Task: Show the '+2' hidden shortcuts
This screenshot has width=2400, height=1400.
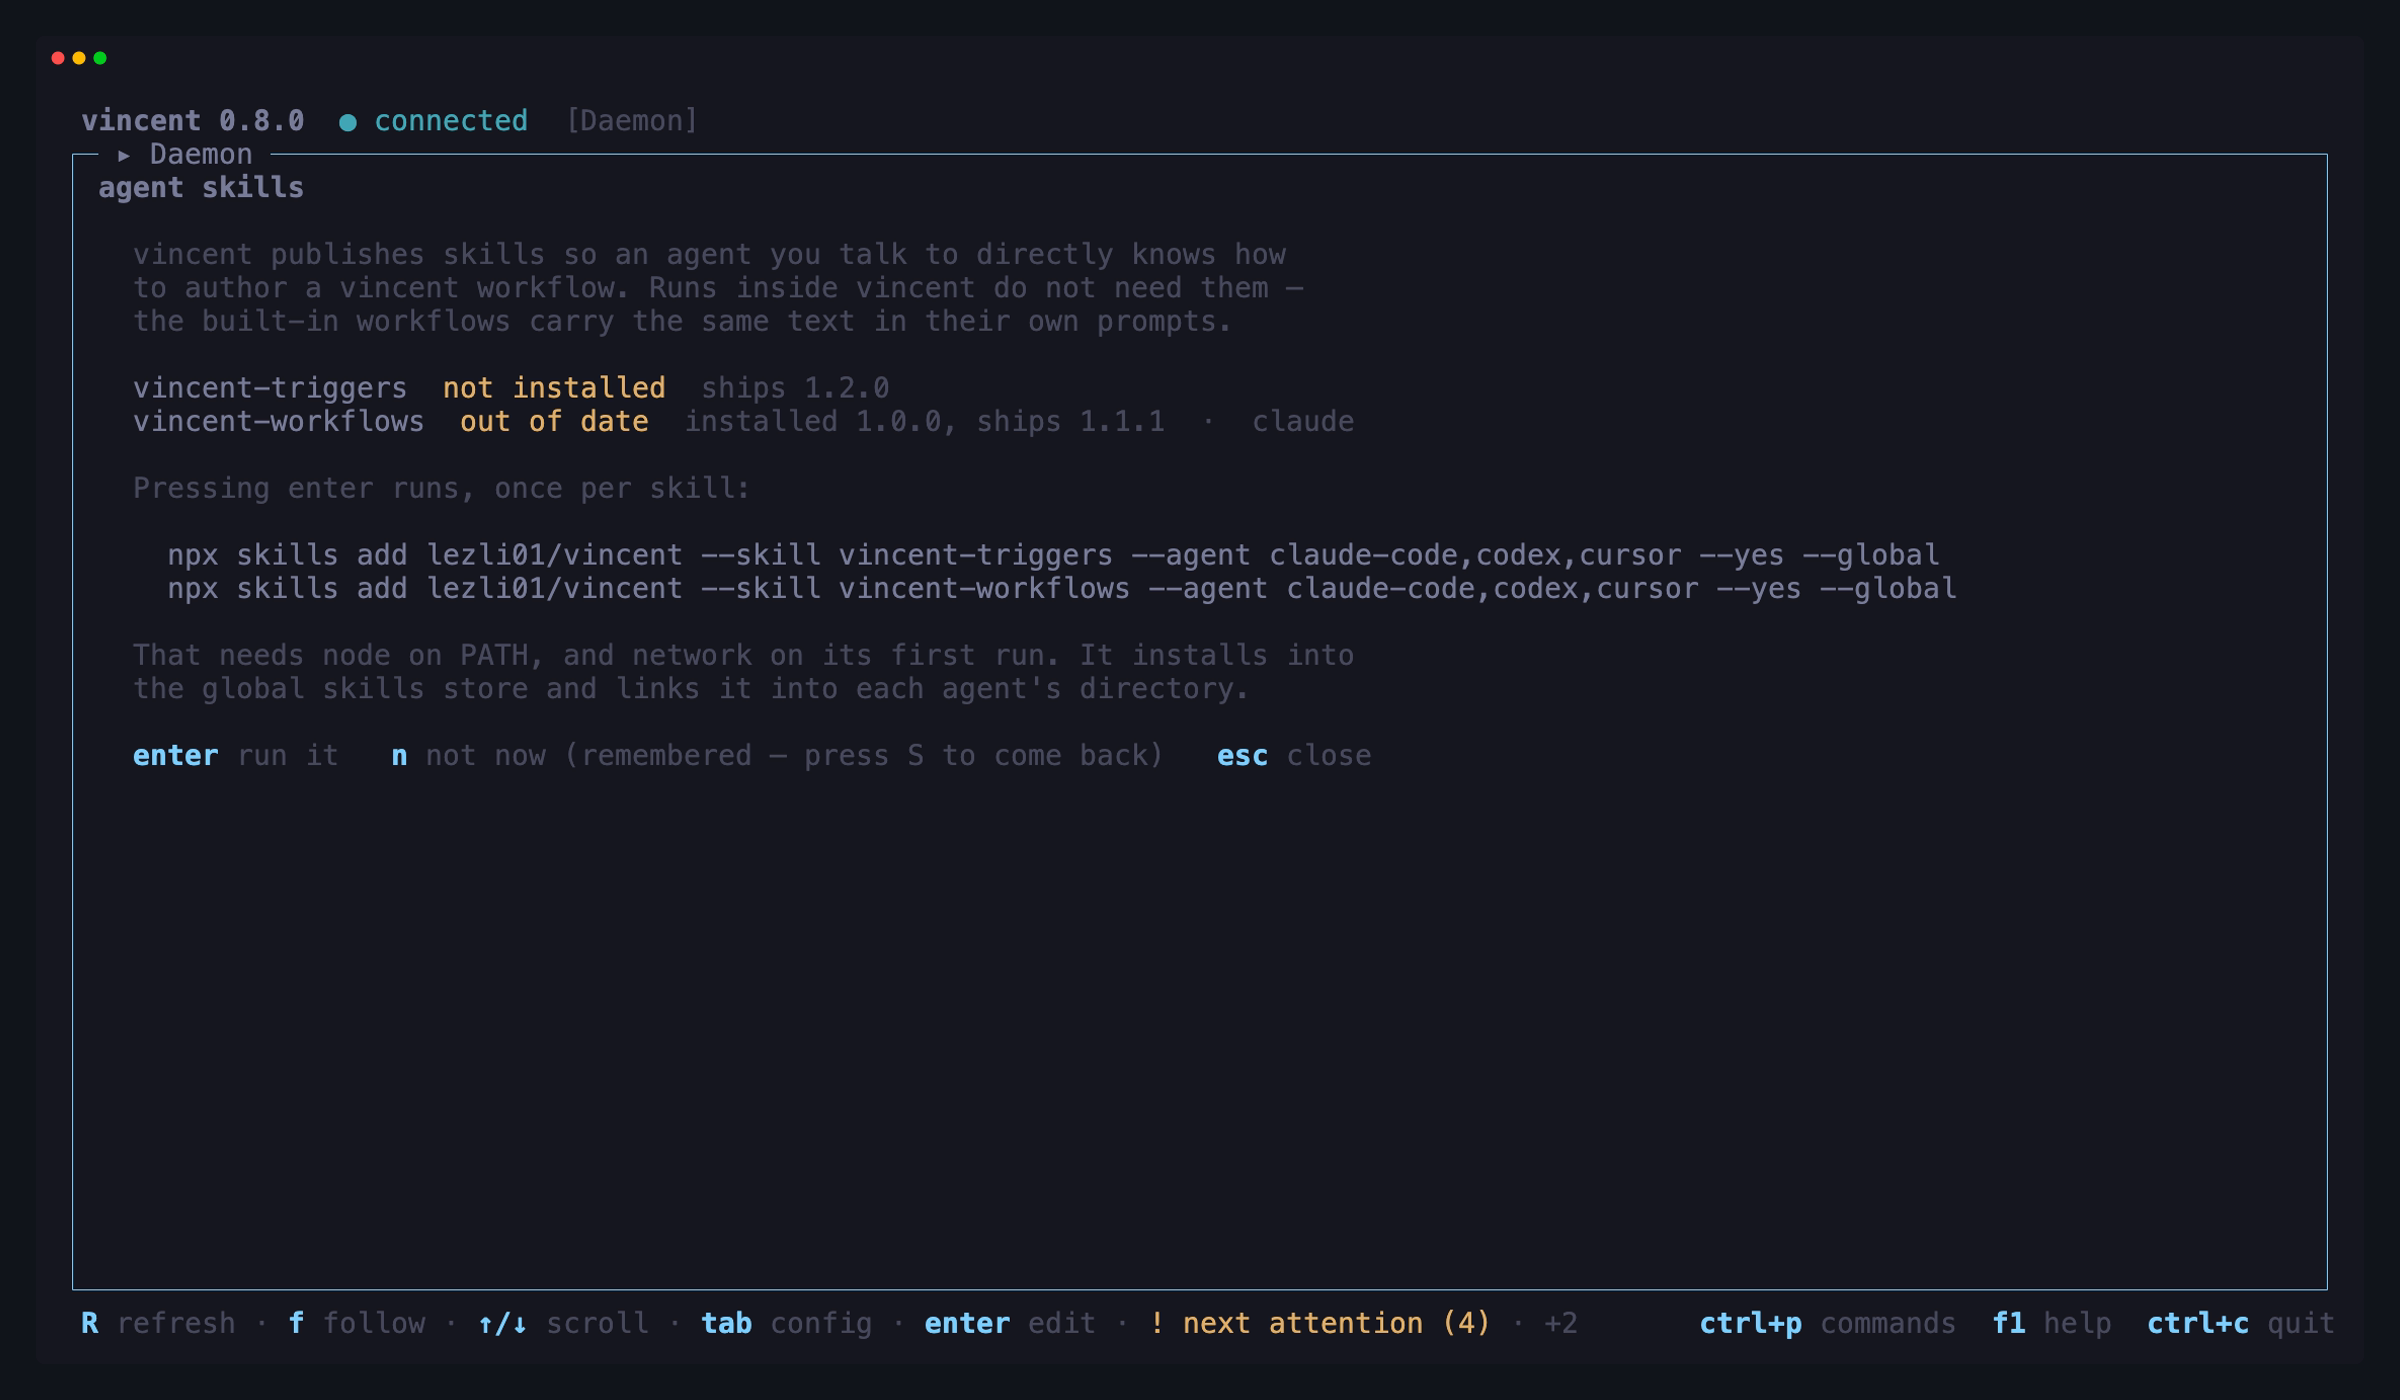Action: click(1561, 1323)
